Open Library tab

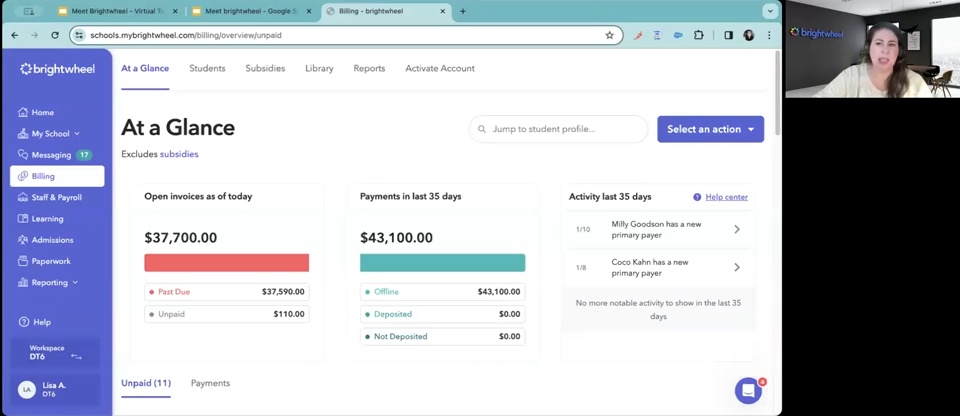pyautogui.click(x=319, y=69)
